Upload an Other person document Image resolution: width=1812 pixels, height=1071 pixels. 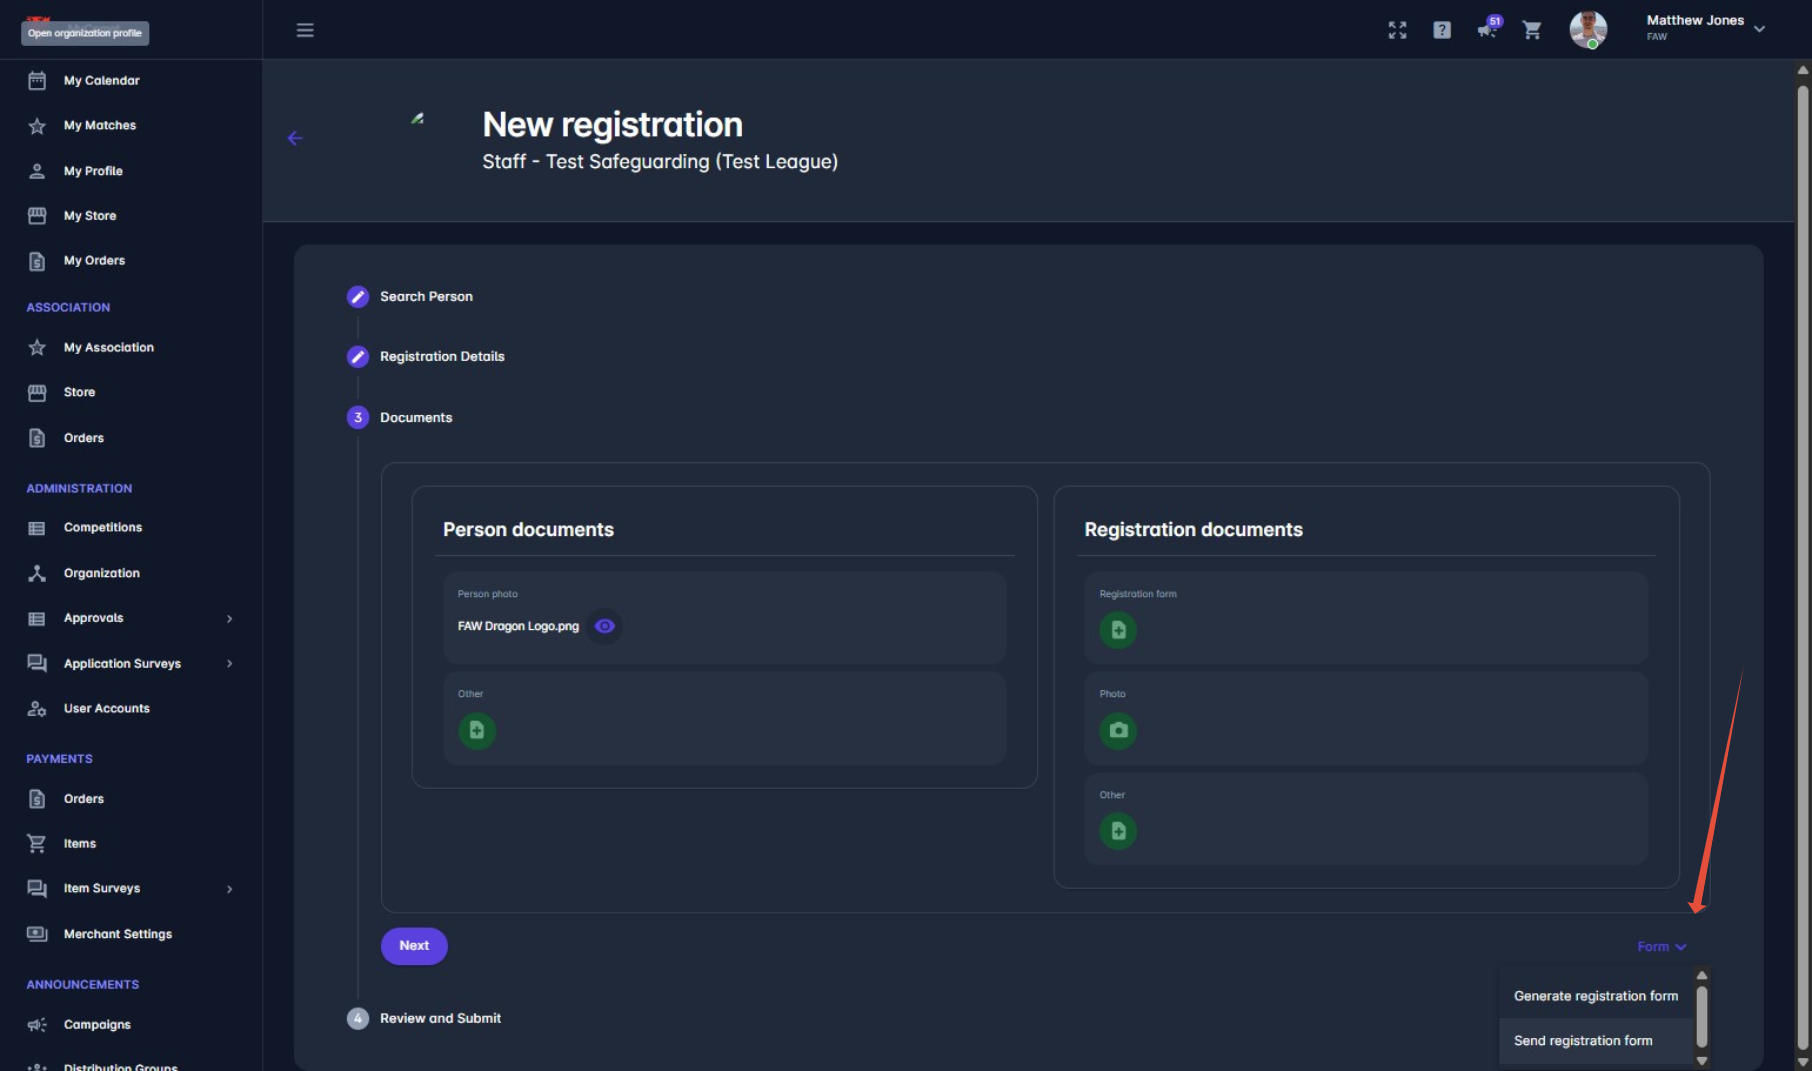click(x=477, y=730)
